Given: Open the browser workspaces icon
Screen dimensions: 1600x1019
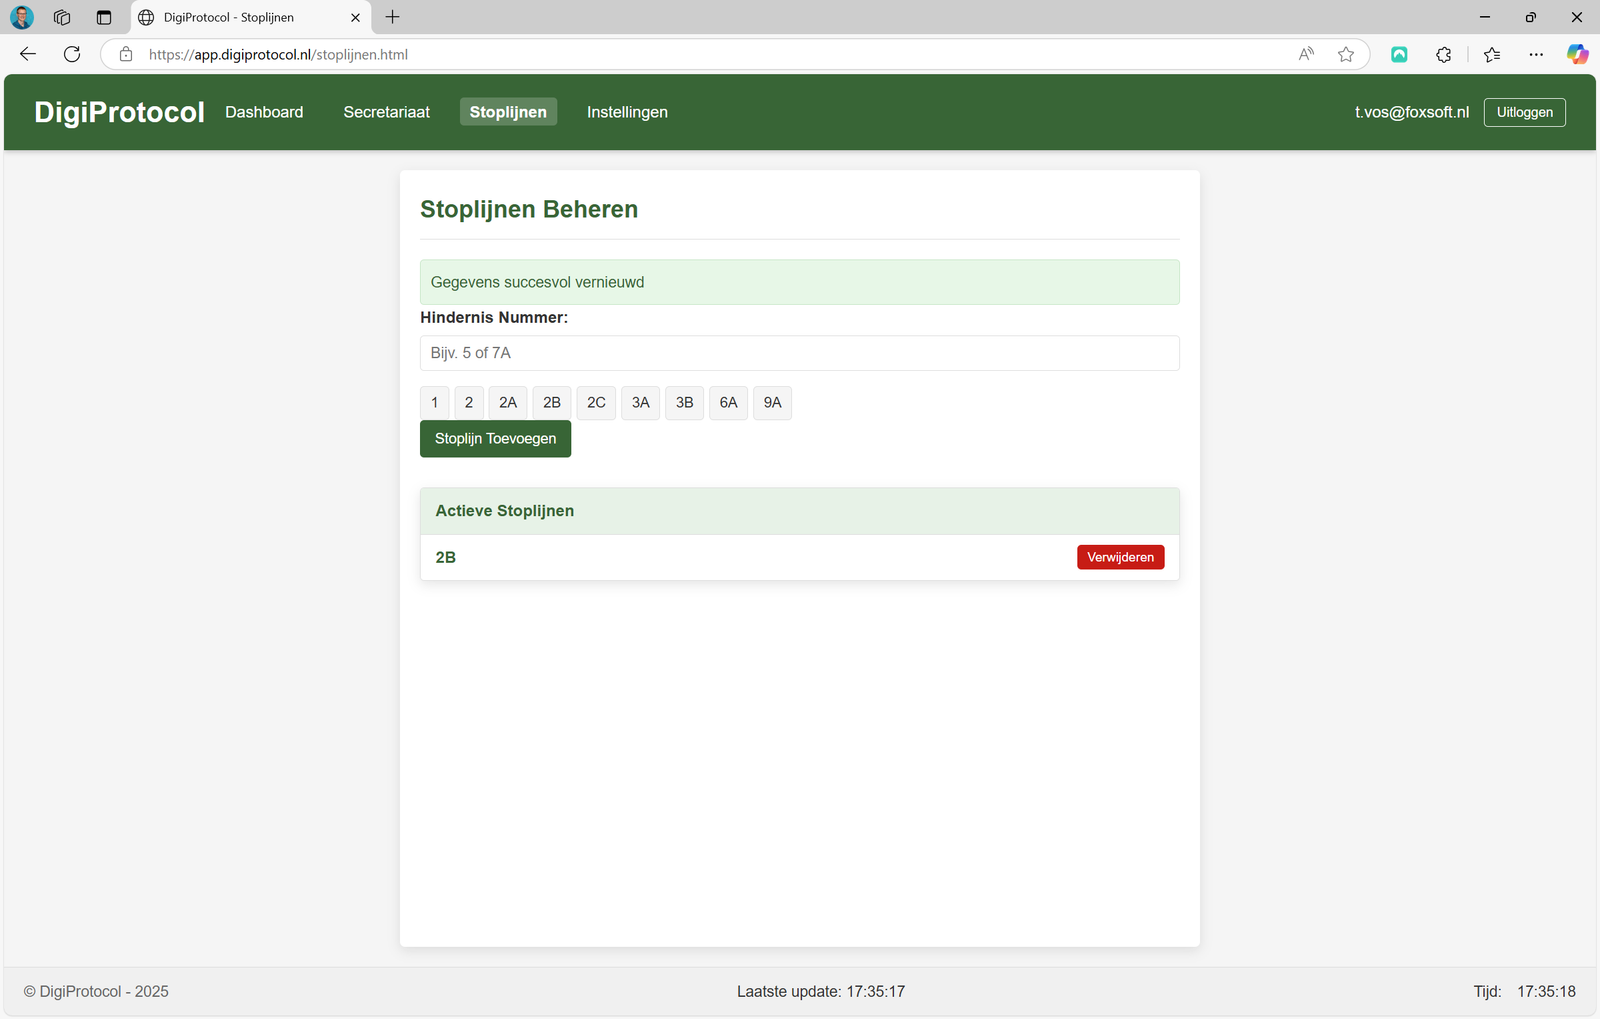Looking at the screenshot, I should coord(62,17).
